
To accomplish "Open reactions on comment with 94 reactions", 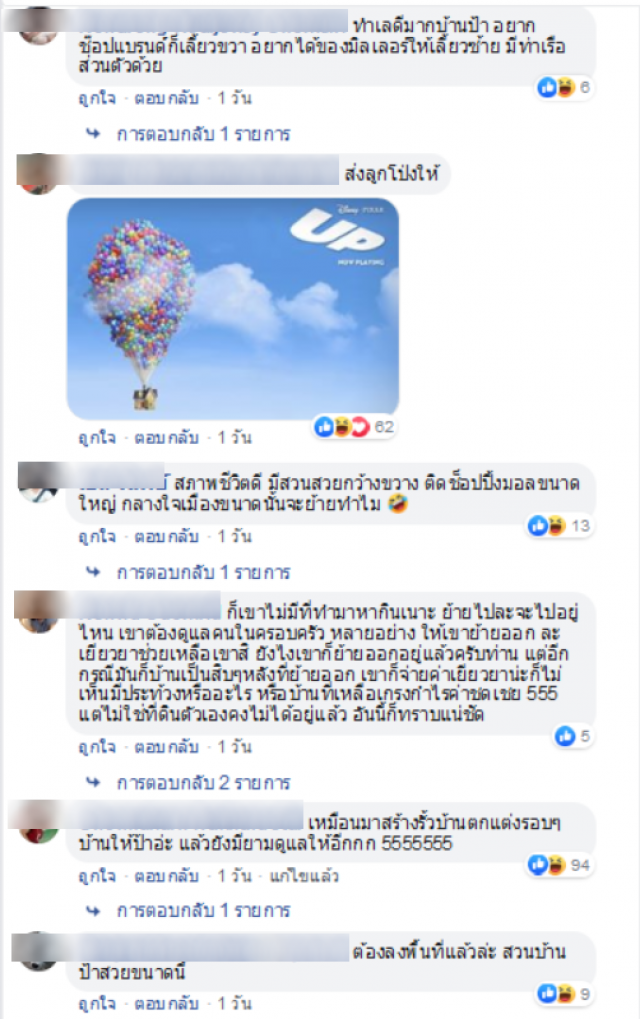I will (559, 866).
